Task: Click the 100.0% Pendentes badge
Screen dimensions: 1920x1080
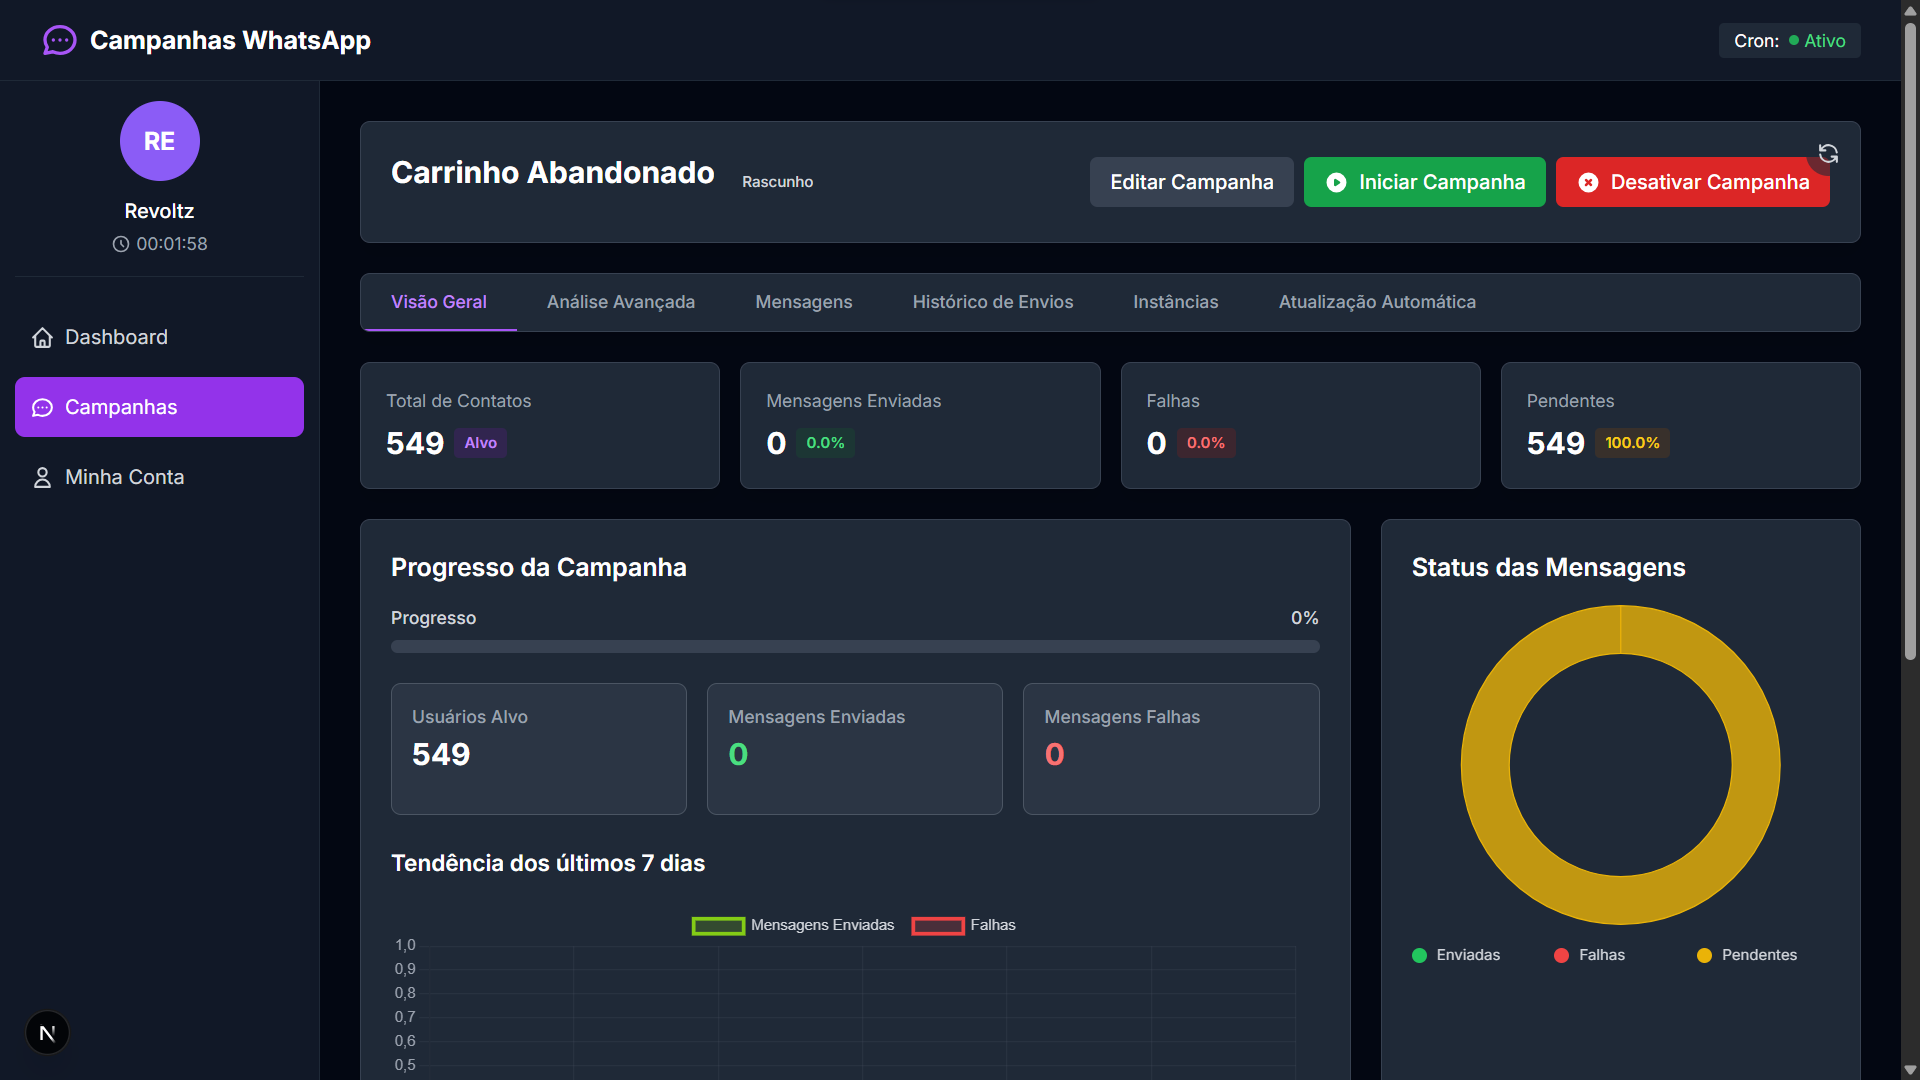Action: [x=1632, y=443]
